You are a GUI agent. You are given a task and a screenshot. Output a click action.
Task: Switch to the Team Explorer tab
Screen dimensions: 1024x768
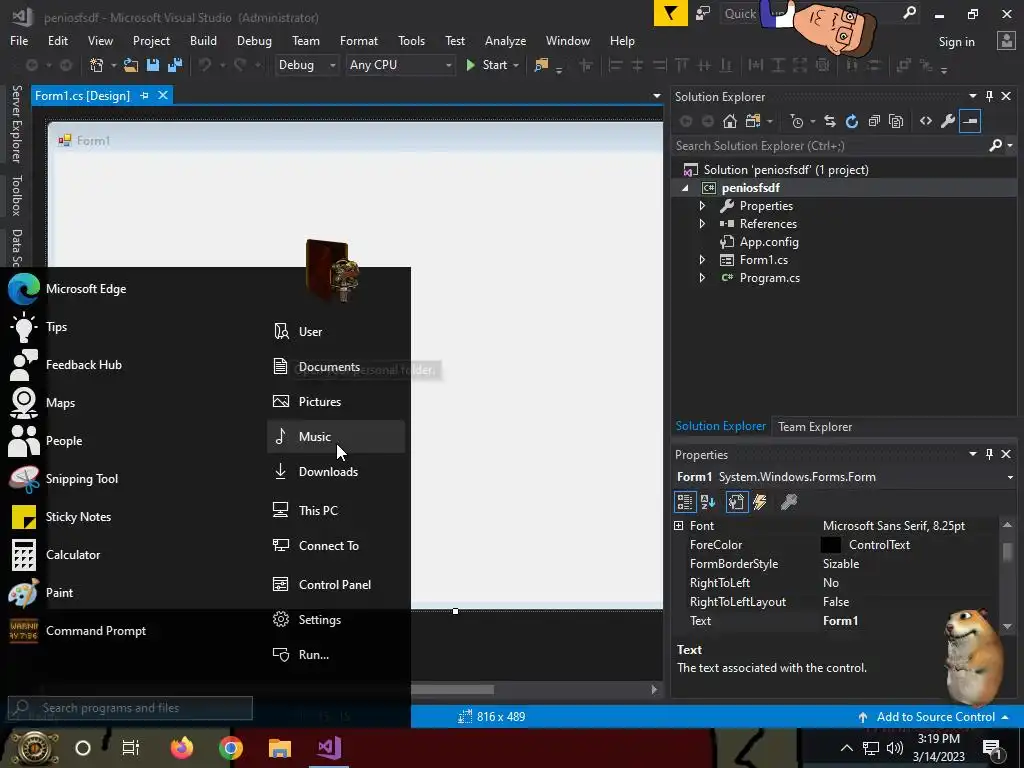pos(814,426)
